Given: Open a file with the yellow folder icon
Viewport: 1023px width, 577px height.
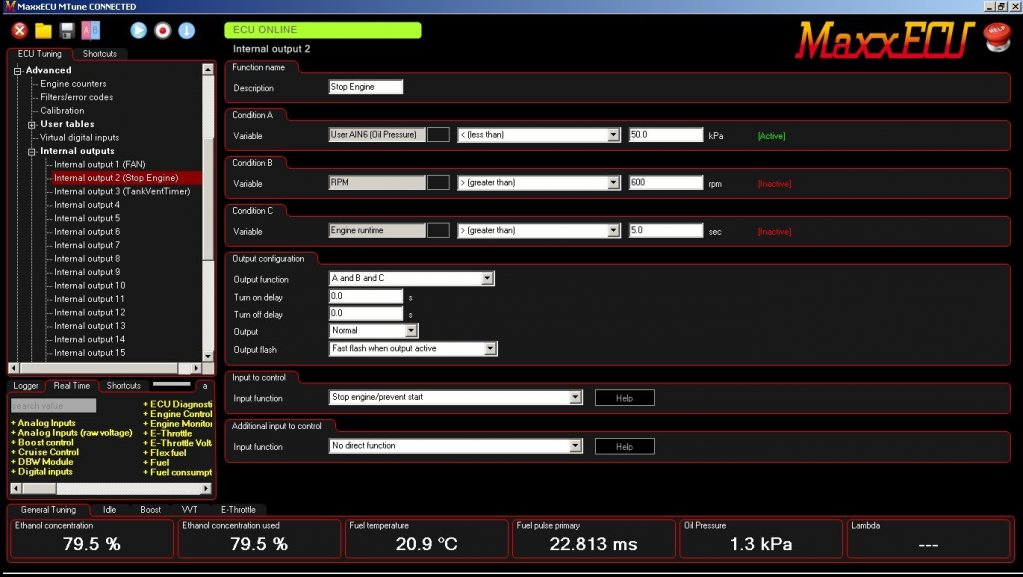Looking at the screenshot, I should click(x=43, y=31).
